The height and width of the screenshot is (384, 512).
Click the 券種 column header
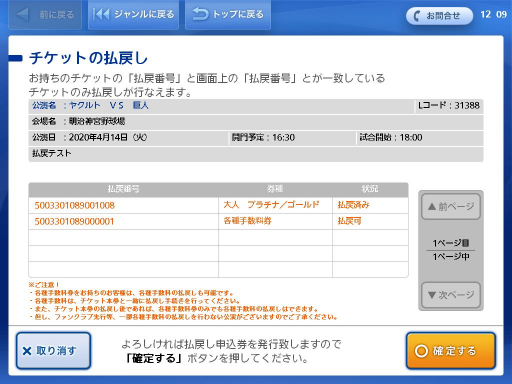point(275,189)
